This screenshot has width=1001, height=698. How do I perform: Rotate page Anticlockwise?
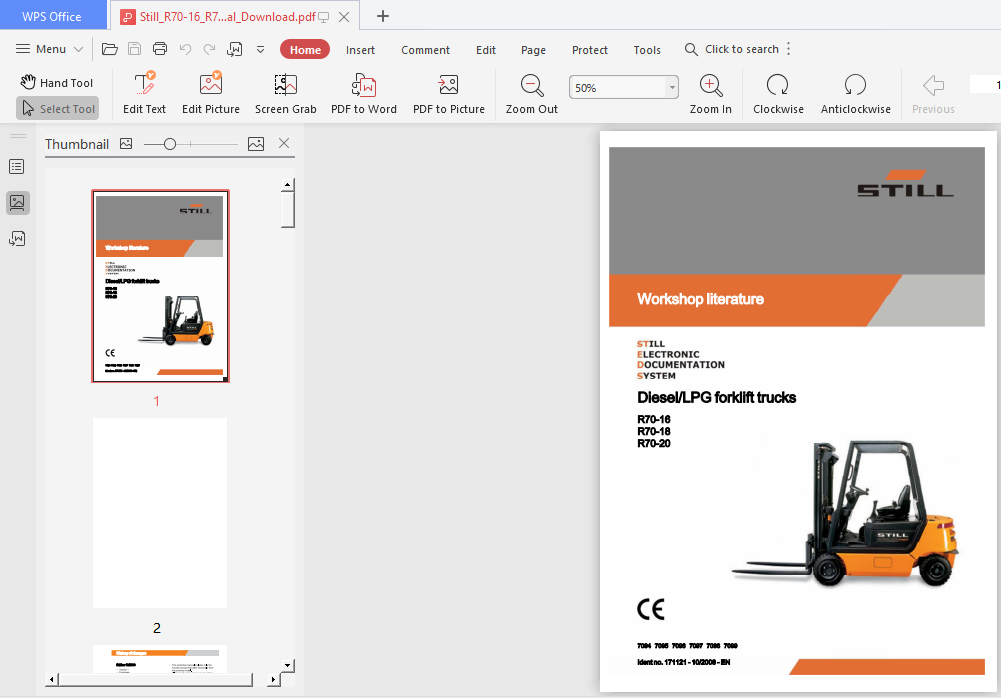[x=855, y=93]
